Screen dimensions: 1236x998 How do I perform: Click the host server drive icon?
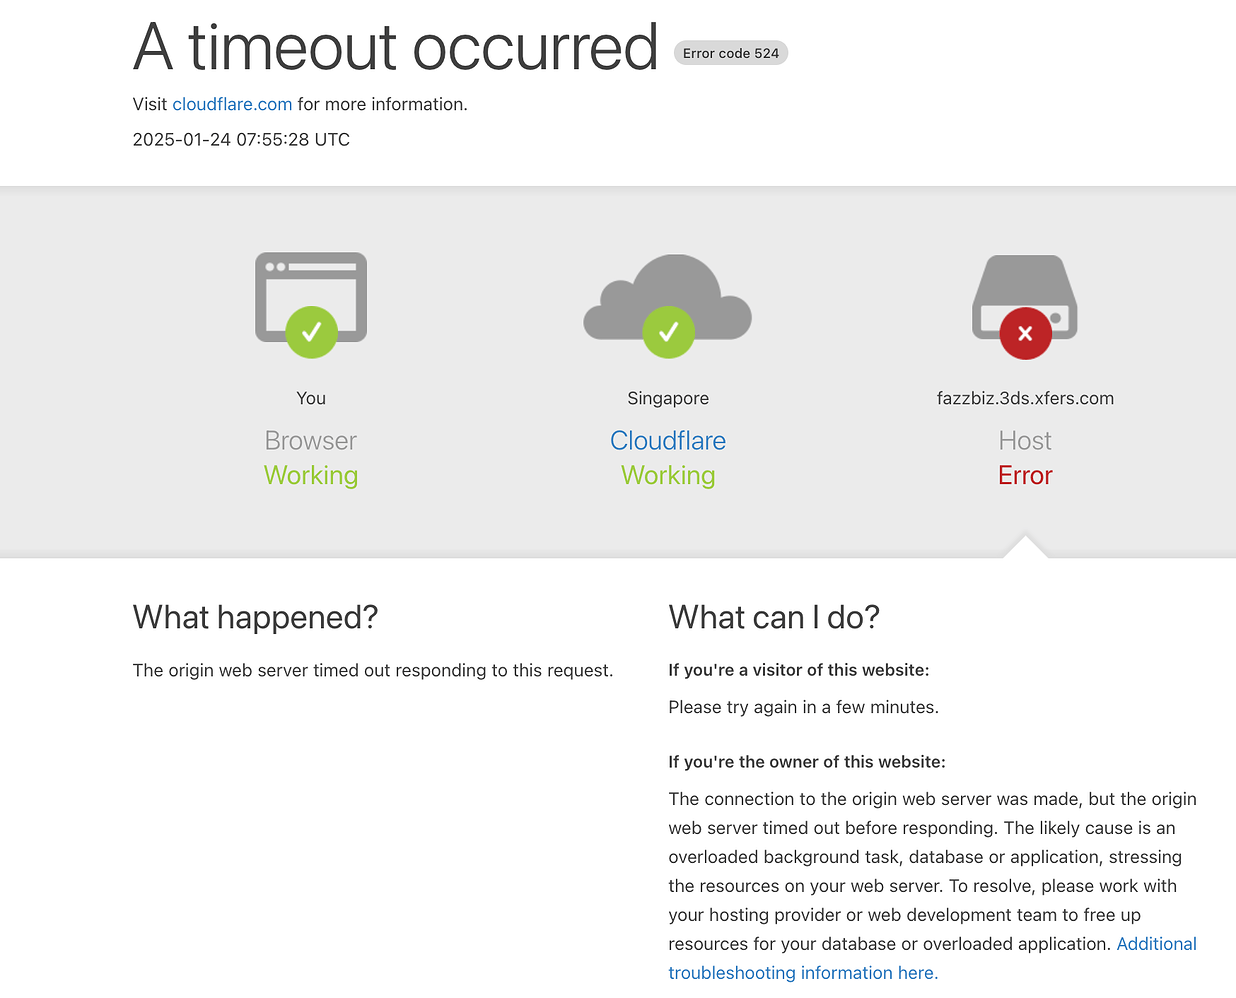click(x=1025, y=297)
